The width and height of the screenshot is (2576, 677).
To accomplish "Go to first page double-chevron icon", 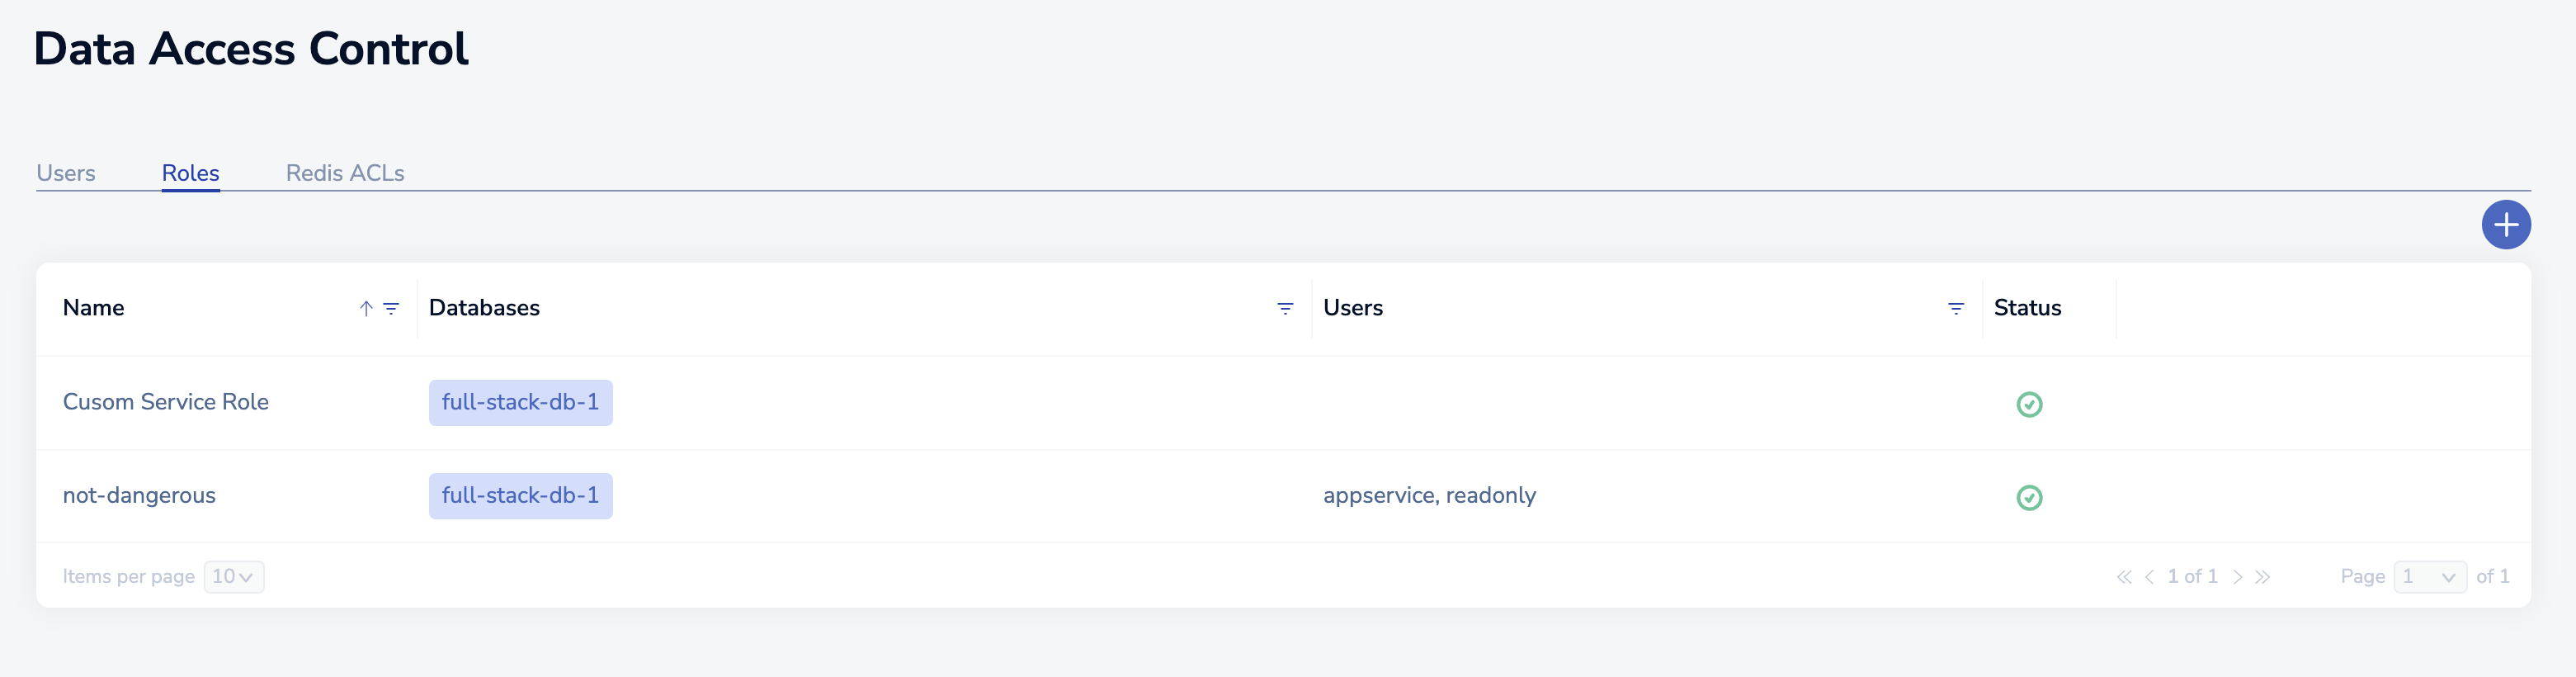I will pos(2123,577).
